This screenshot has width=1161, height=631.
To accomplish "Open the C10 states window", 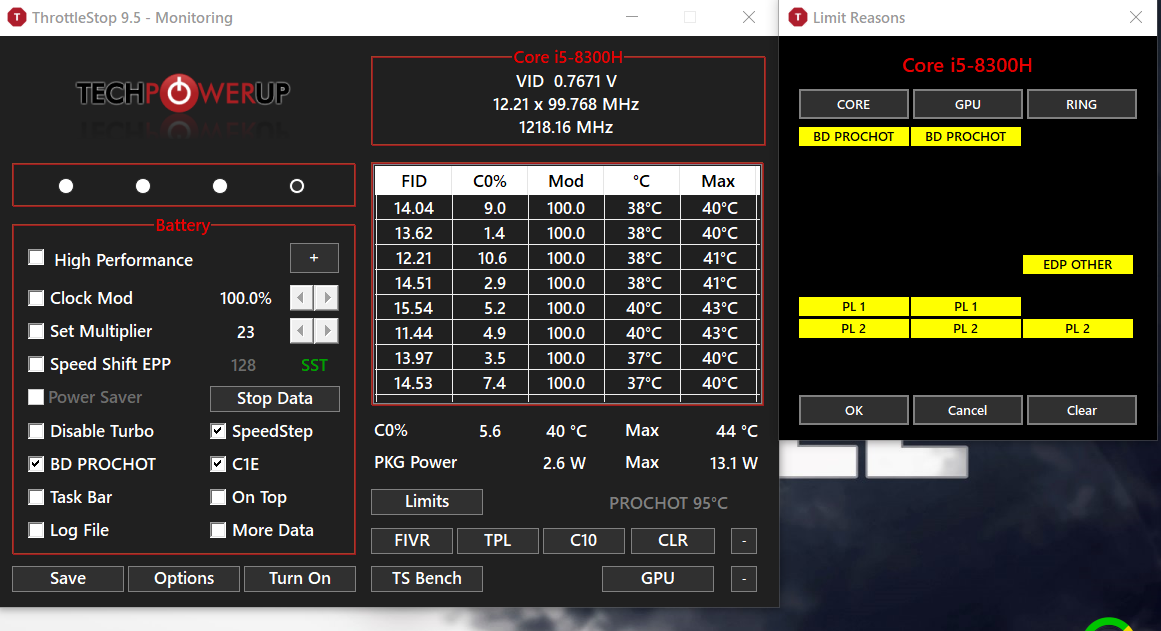I will pyautogui.click(x=583, y=541).
